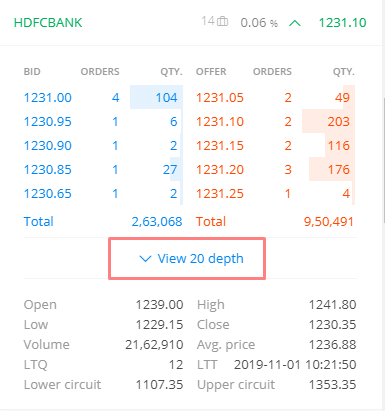Click the total offer quantity 9,50,491

tap(328, 222)
